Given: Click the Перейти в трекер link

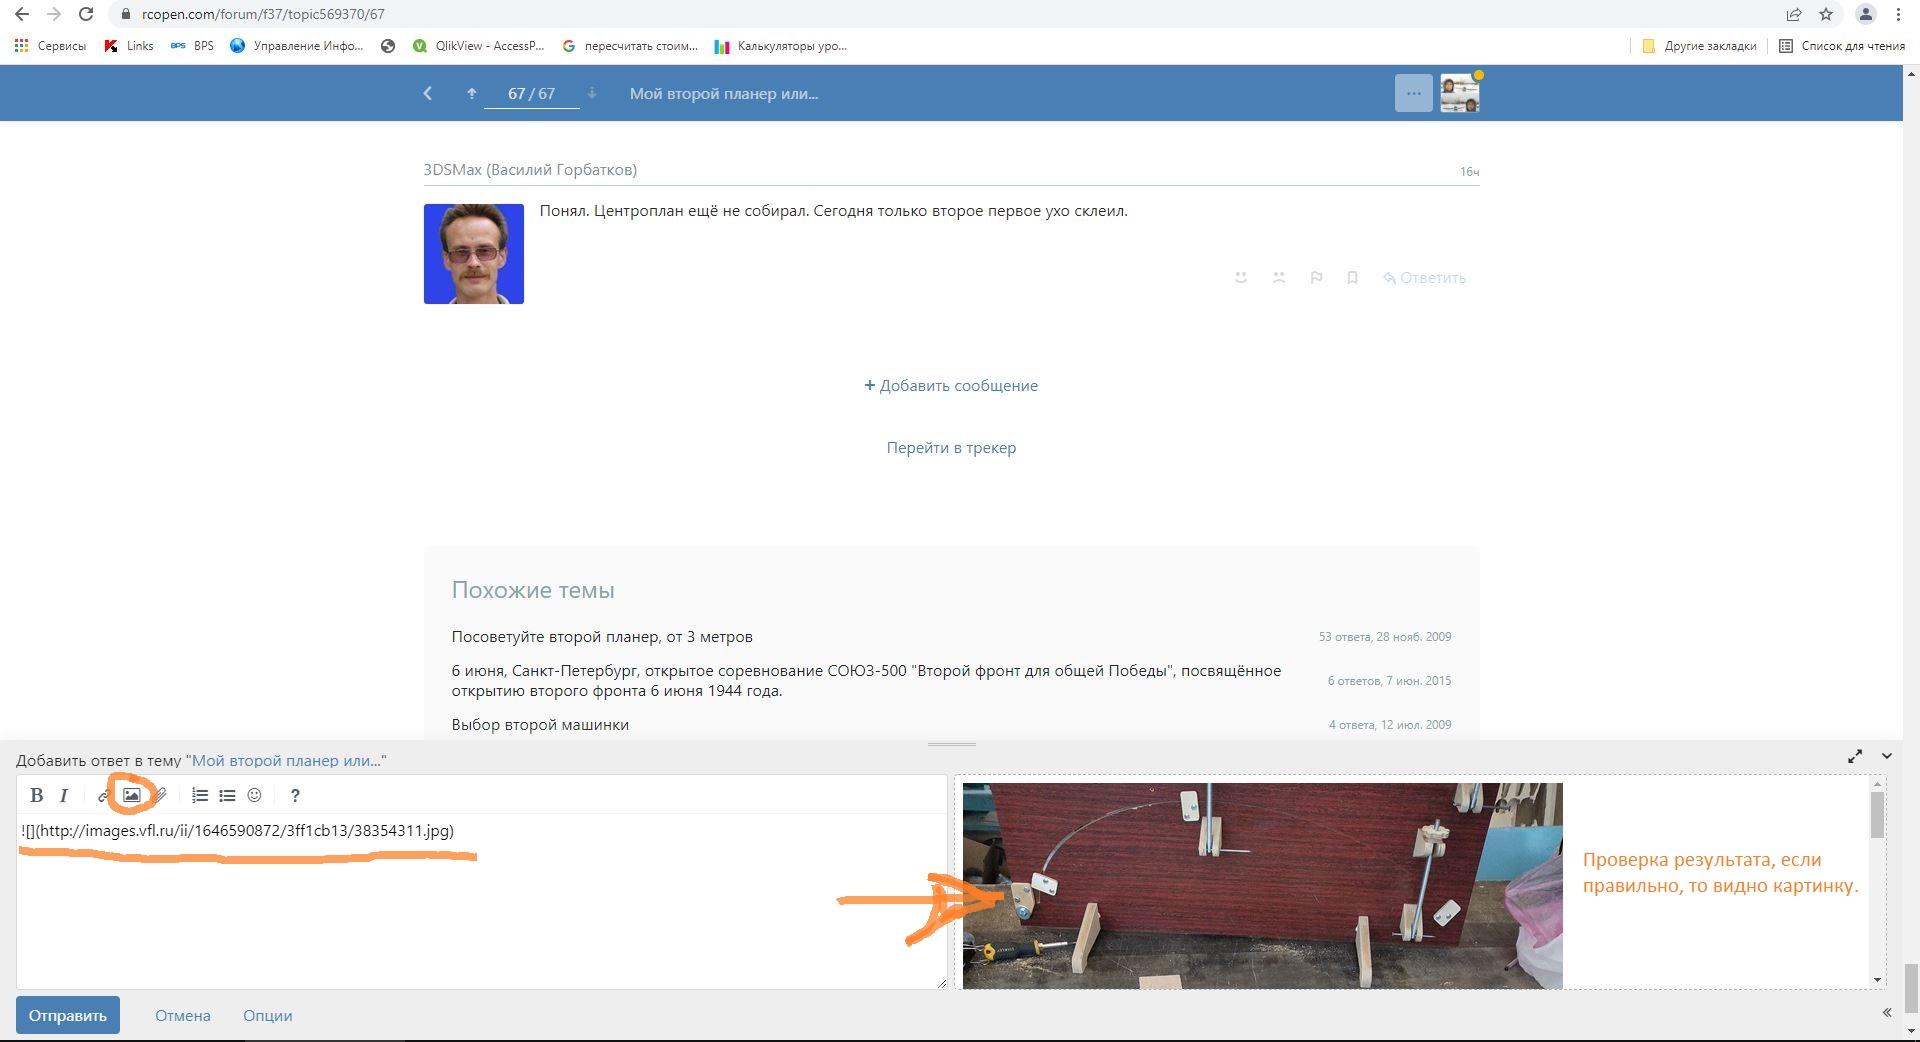Looking at the screenshot, I should click(x=951, y=447).
